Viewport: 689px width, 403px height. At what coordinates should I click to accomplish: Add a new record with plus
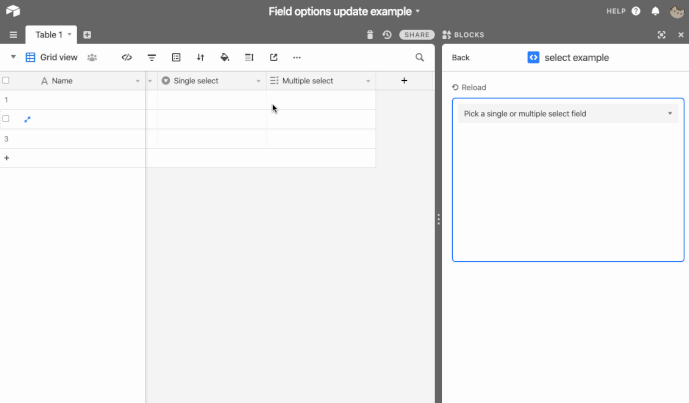click(x=7, y=158)
